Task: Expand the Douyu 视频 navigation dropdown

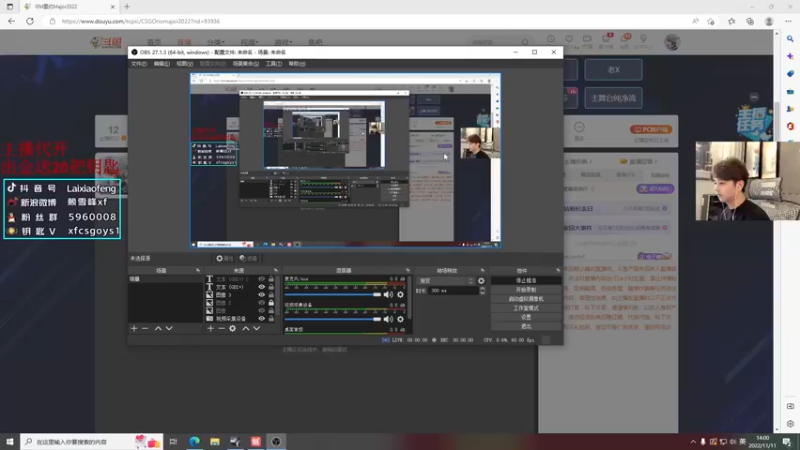Action: [x=249, y=42]
